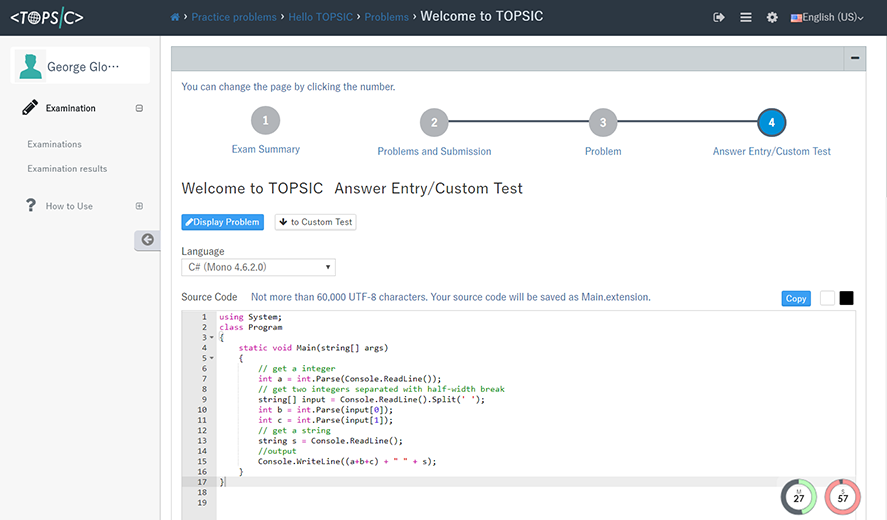Click the home icon in breadcrumb
The image size is (887, 520).
click(176, 17)
